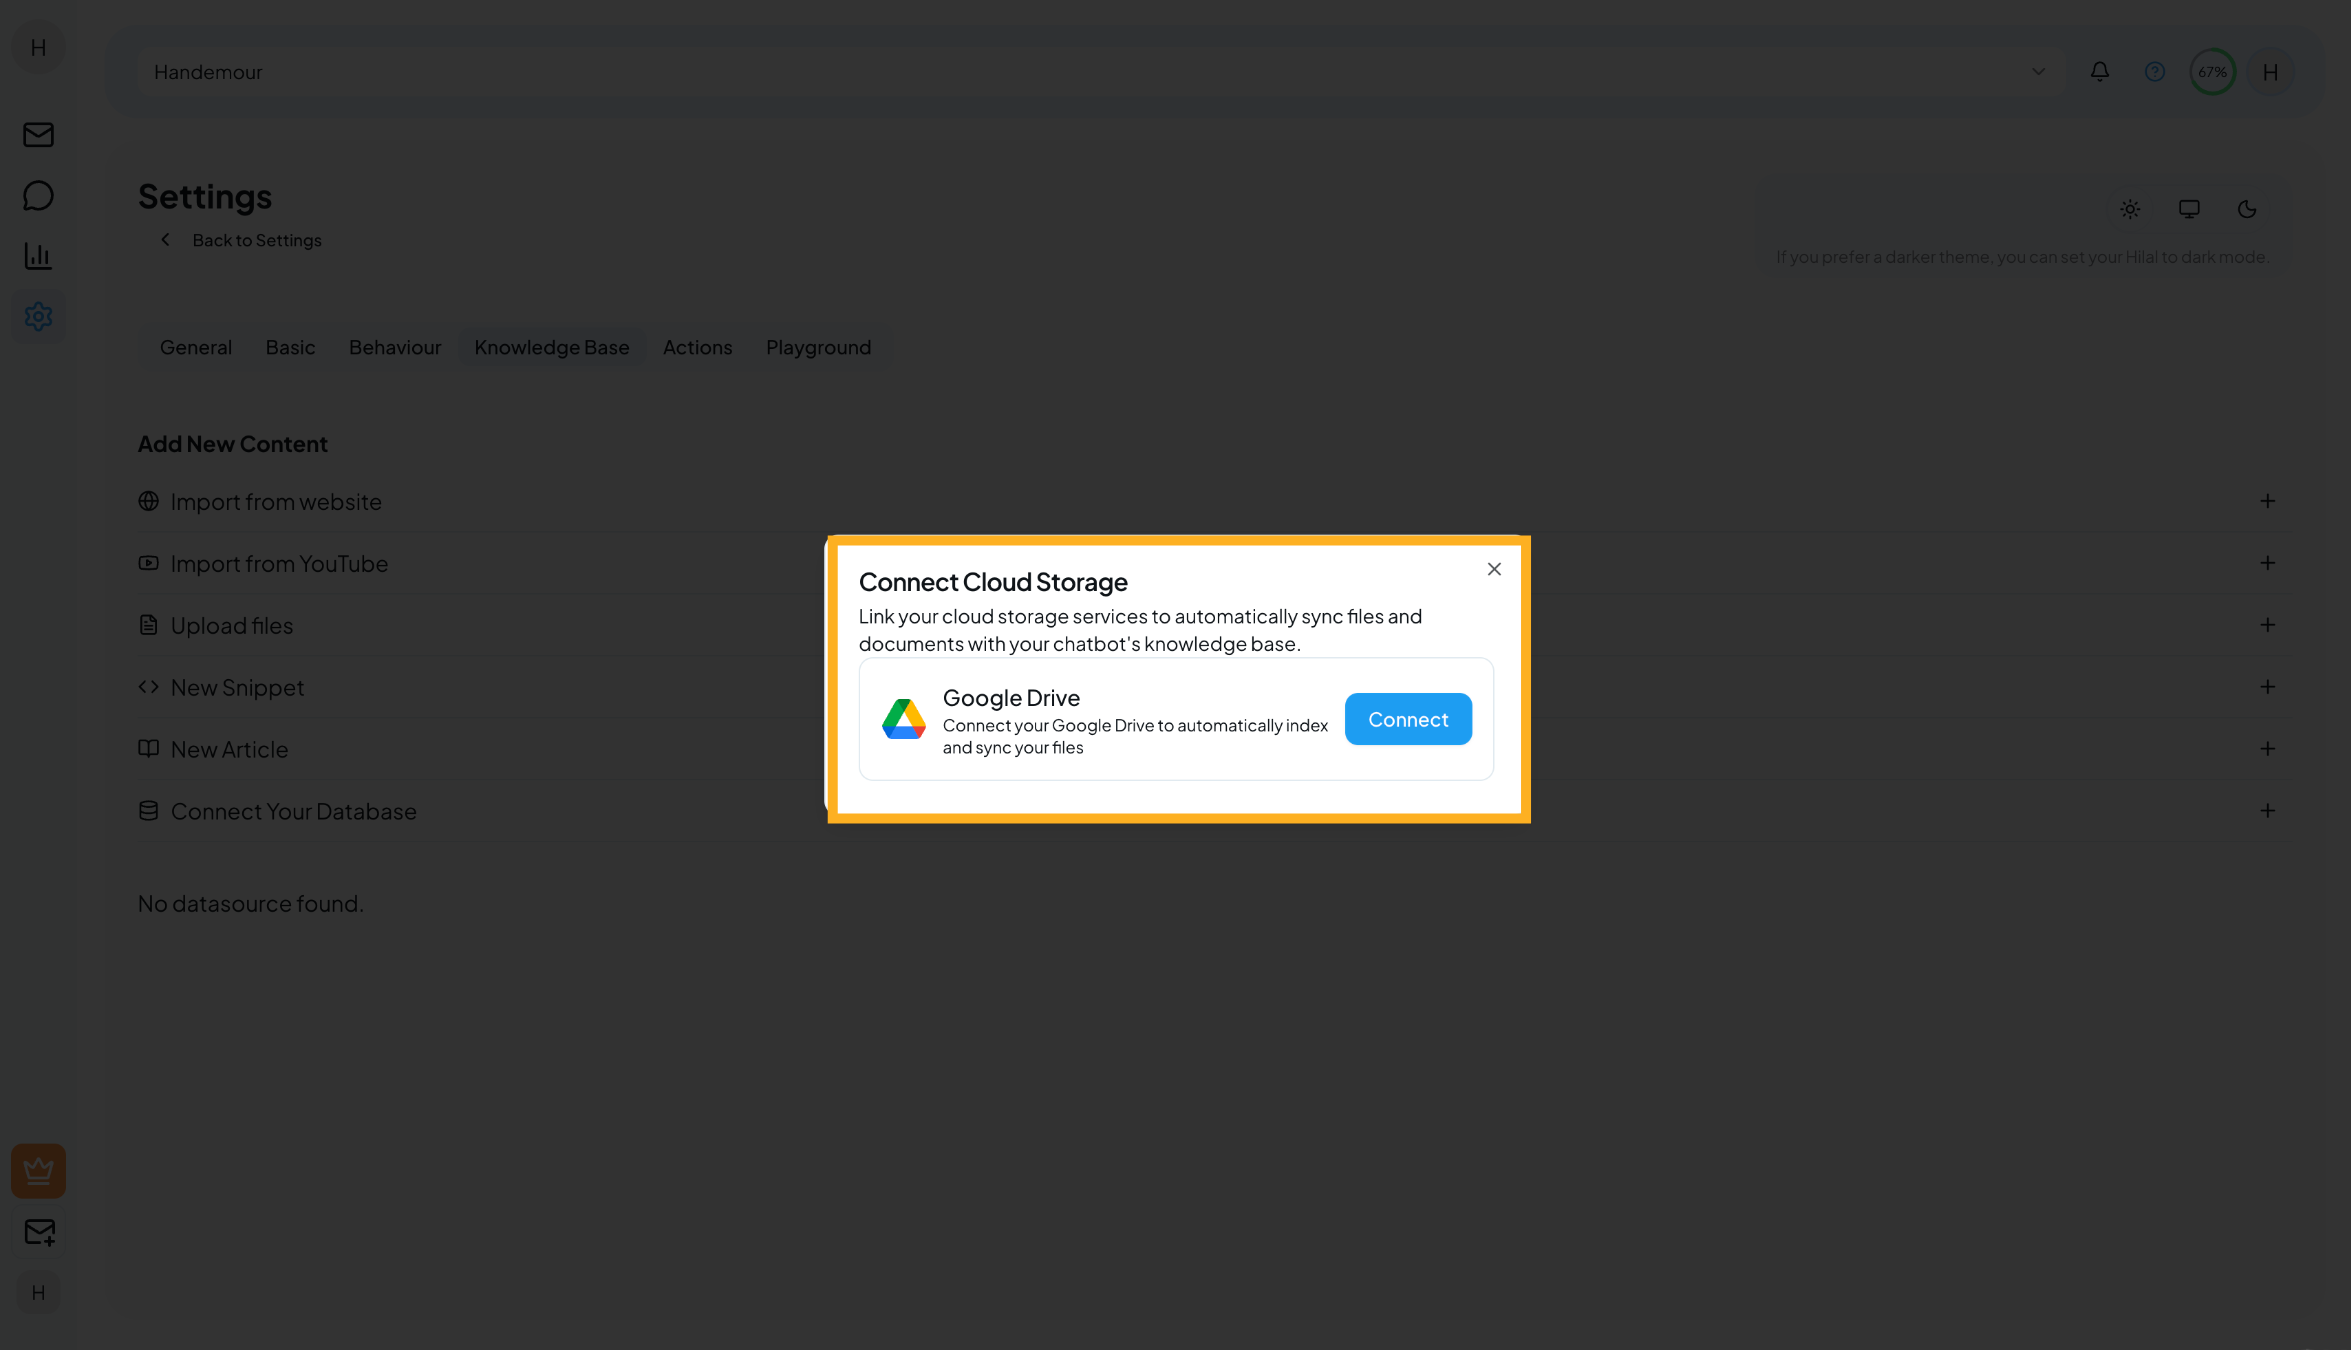Switch to the Knowledge Base tab
This screenshot has height=1350, width=2351.
(x=552, y=347)
